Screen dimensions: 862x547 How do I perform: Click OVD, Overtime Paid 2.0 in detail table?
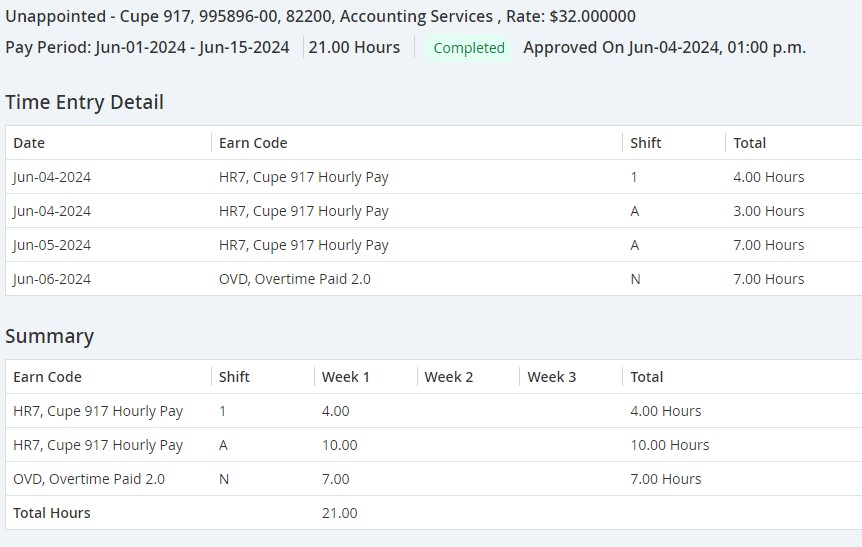[x=295, y=279]
